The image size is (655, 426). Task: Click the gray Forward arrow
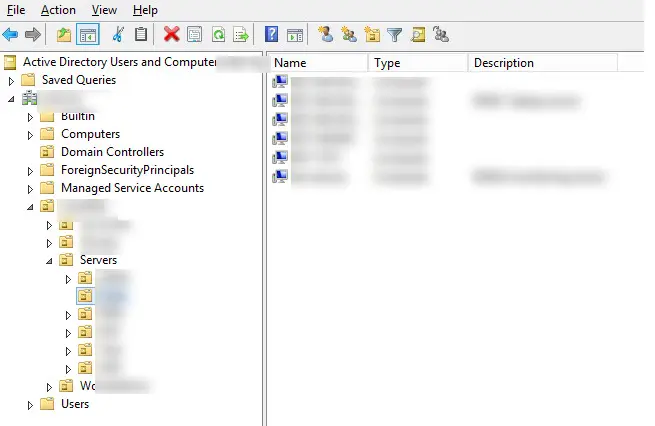(33, 34)
